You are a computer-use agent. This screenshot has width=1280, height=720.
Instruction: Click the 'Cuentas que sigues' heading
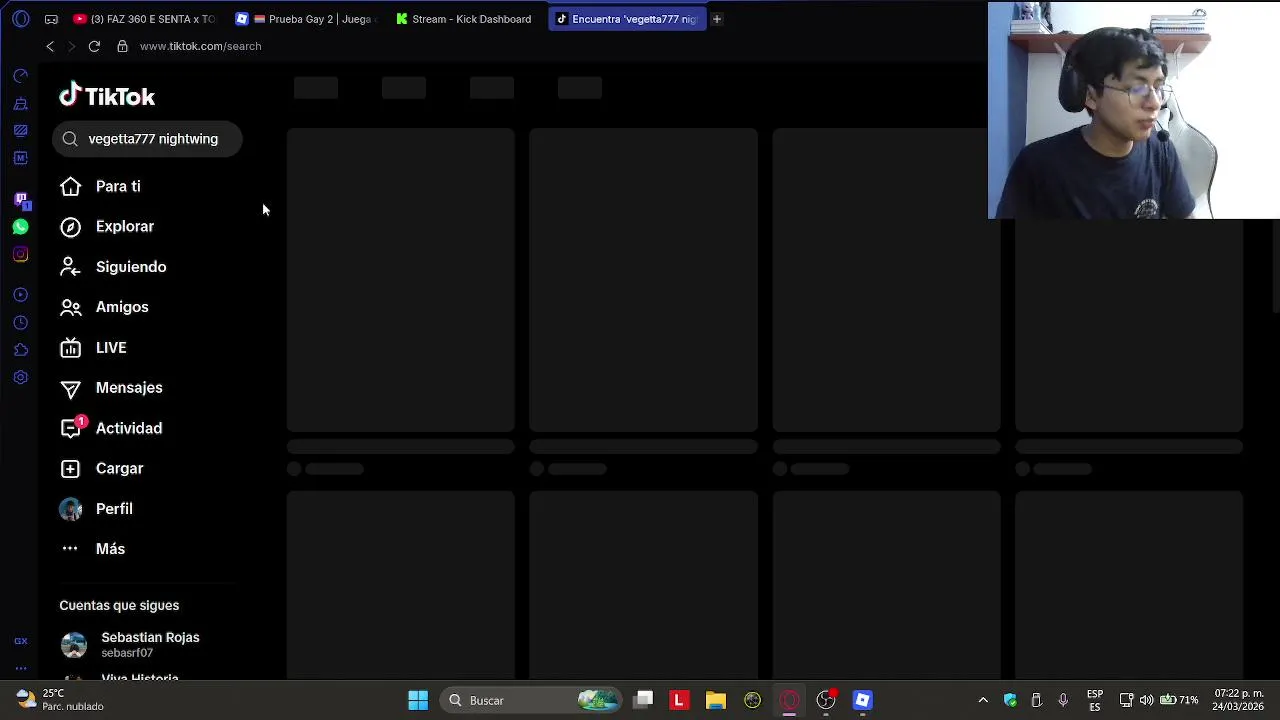click(119, 605)
